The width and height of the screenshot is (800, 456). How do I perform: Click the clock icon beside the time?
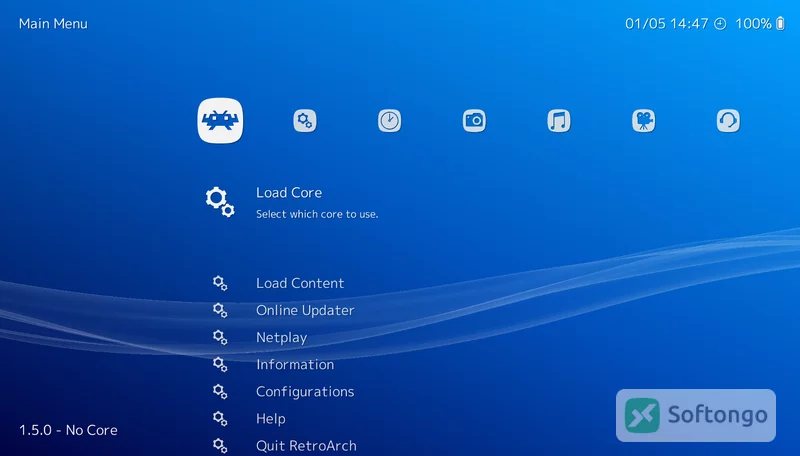(720, 24)
